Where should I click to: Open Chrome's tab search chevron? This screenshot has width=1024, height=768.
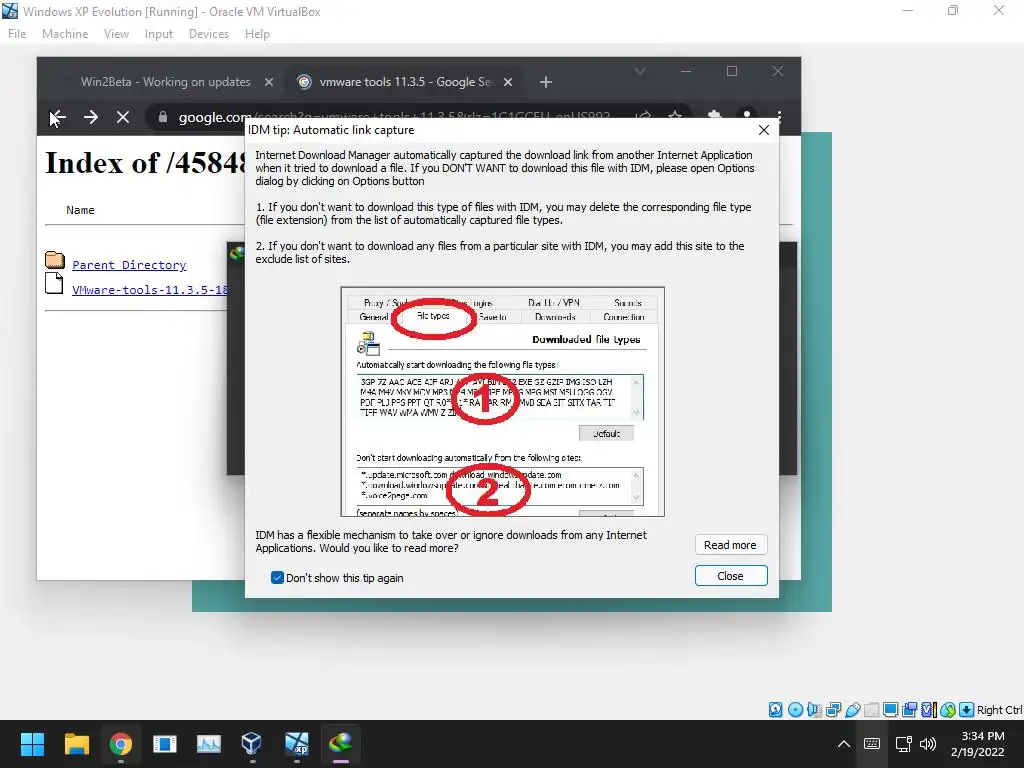tap(640, 71)
